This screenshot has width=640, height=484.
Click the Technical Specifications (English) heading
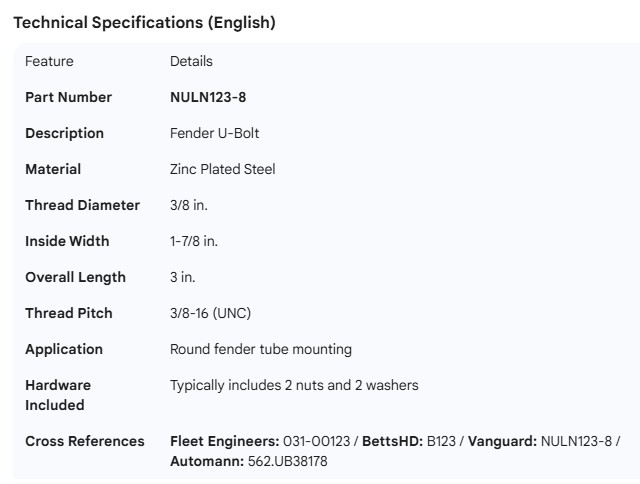click(x=144, y=22)
